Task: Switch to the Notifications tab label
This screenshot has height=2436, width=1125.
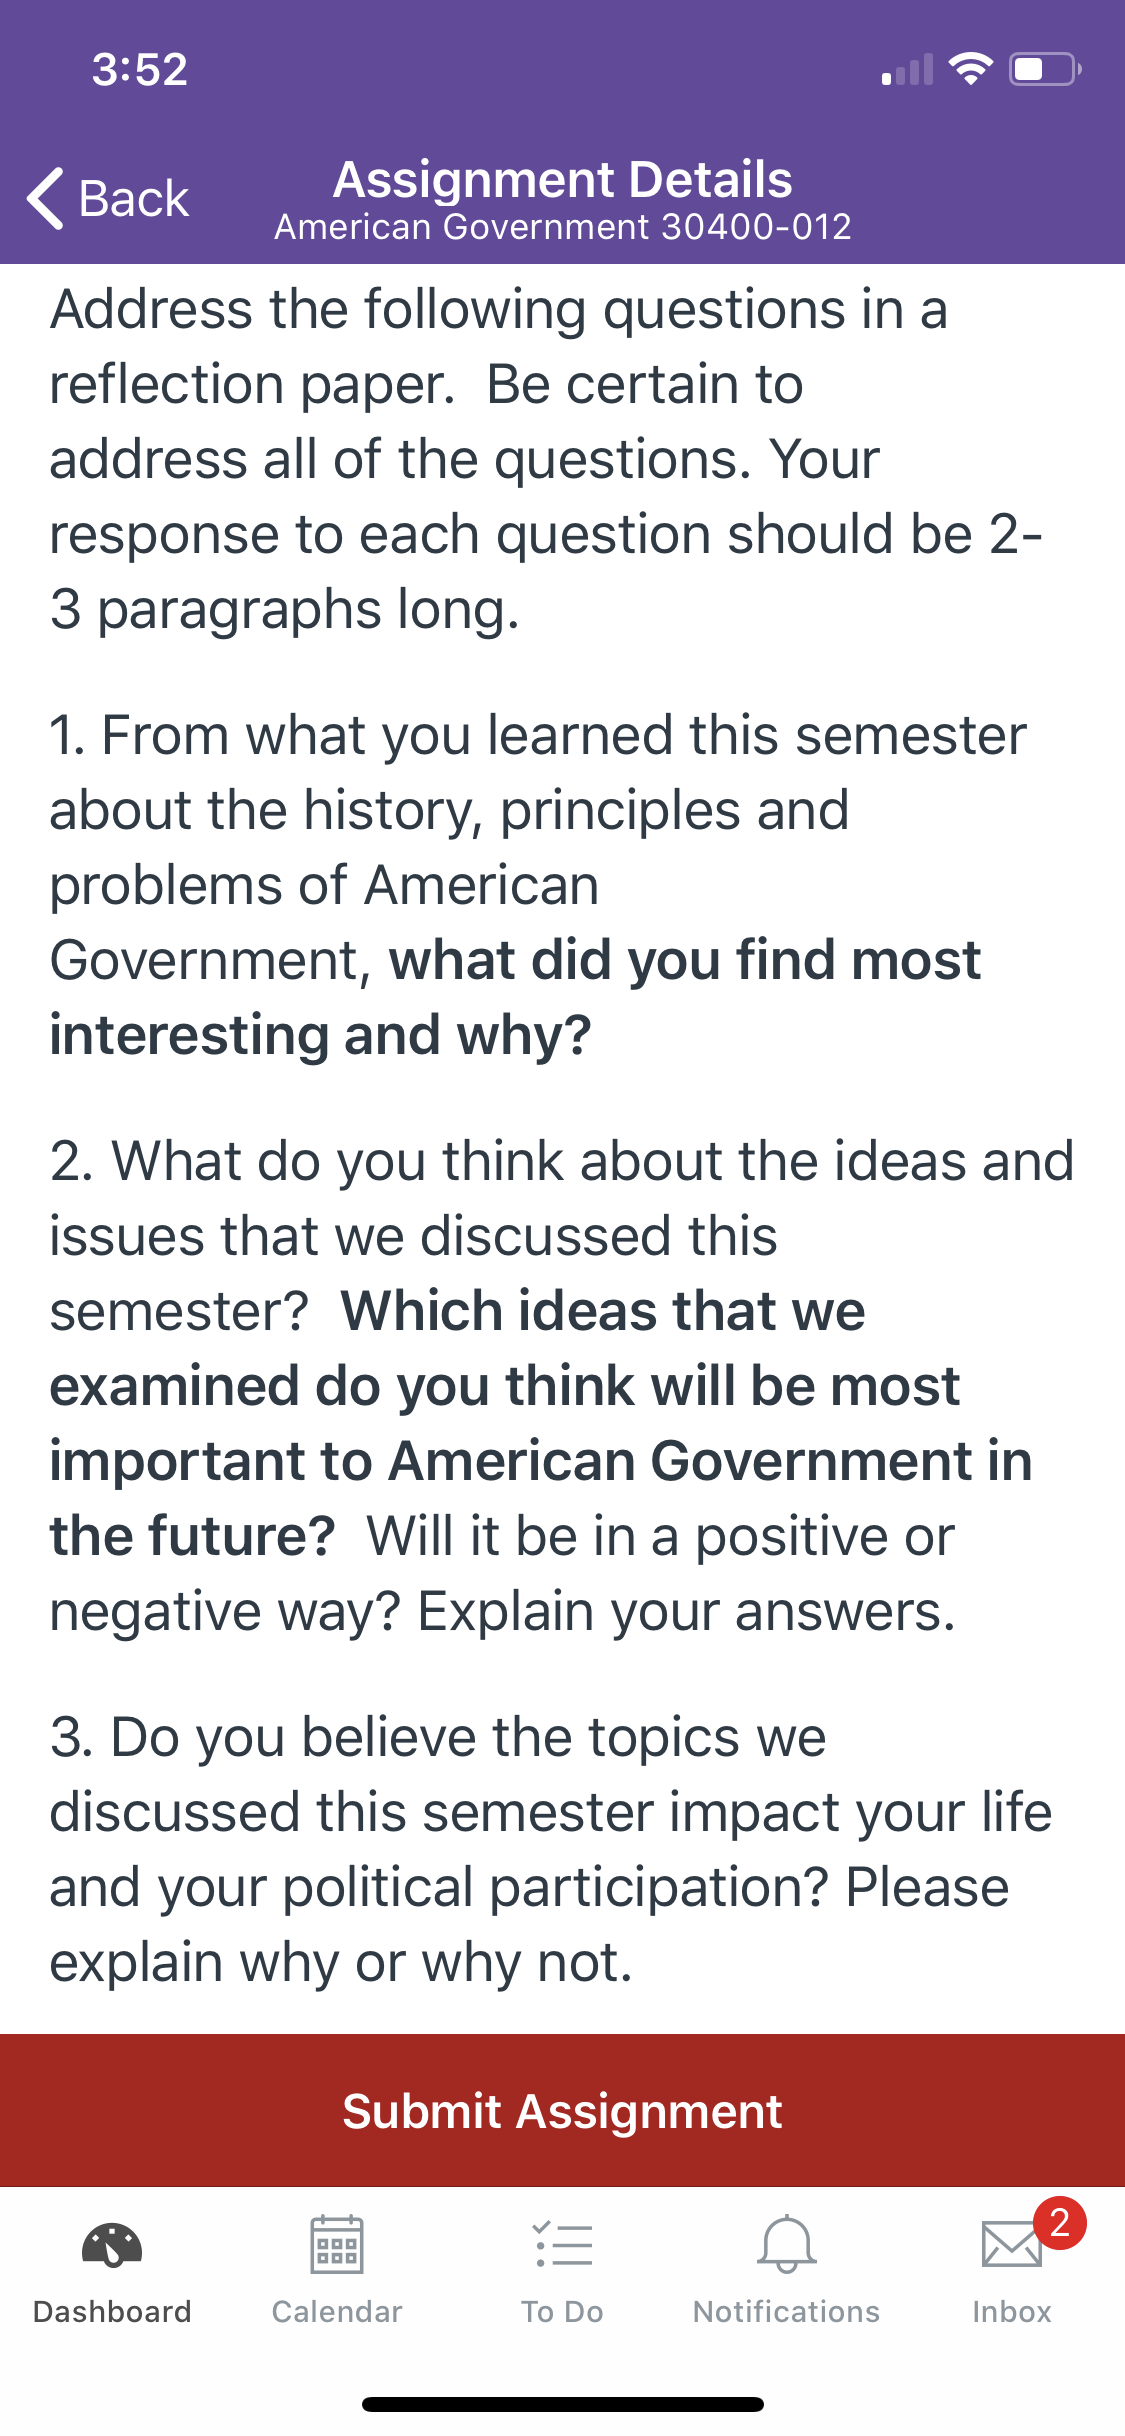Action: tap(787, 2311)
